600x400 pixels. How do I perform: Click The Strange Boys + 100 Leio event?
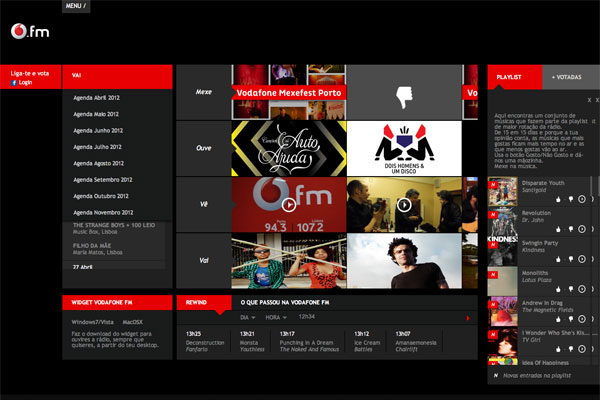(114, 229)
